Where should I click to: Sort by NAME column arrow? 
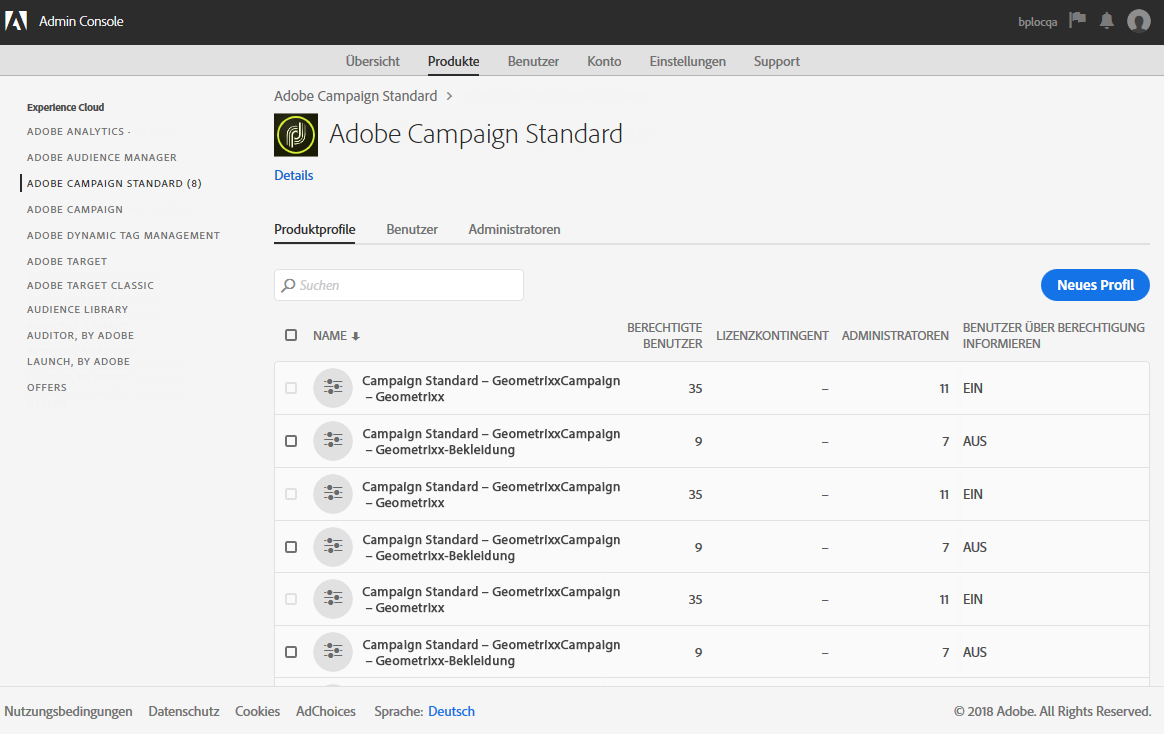355,336
